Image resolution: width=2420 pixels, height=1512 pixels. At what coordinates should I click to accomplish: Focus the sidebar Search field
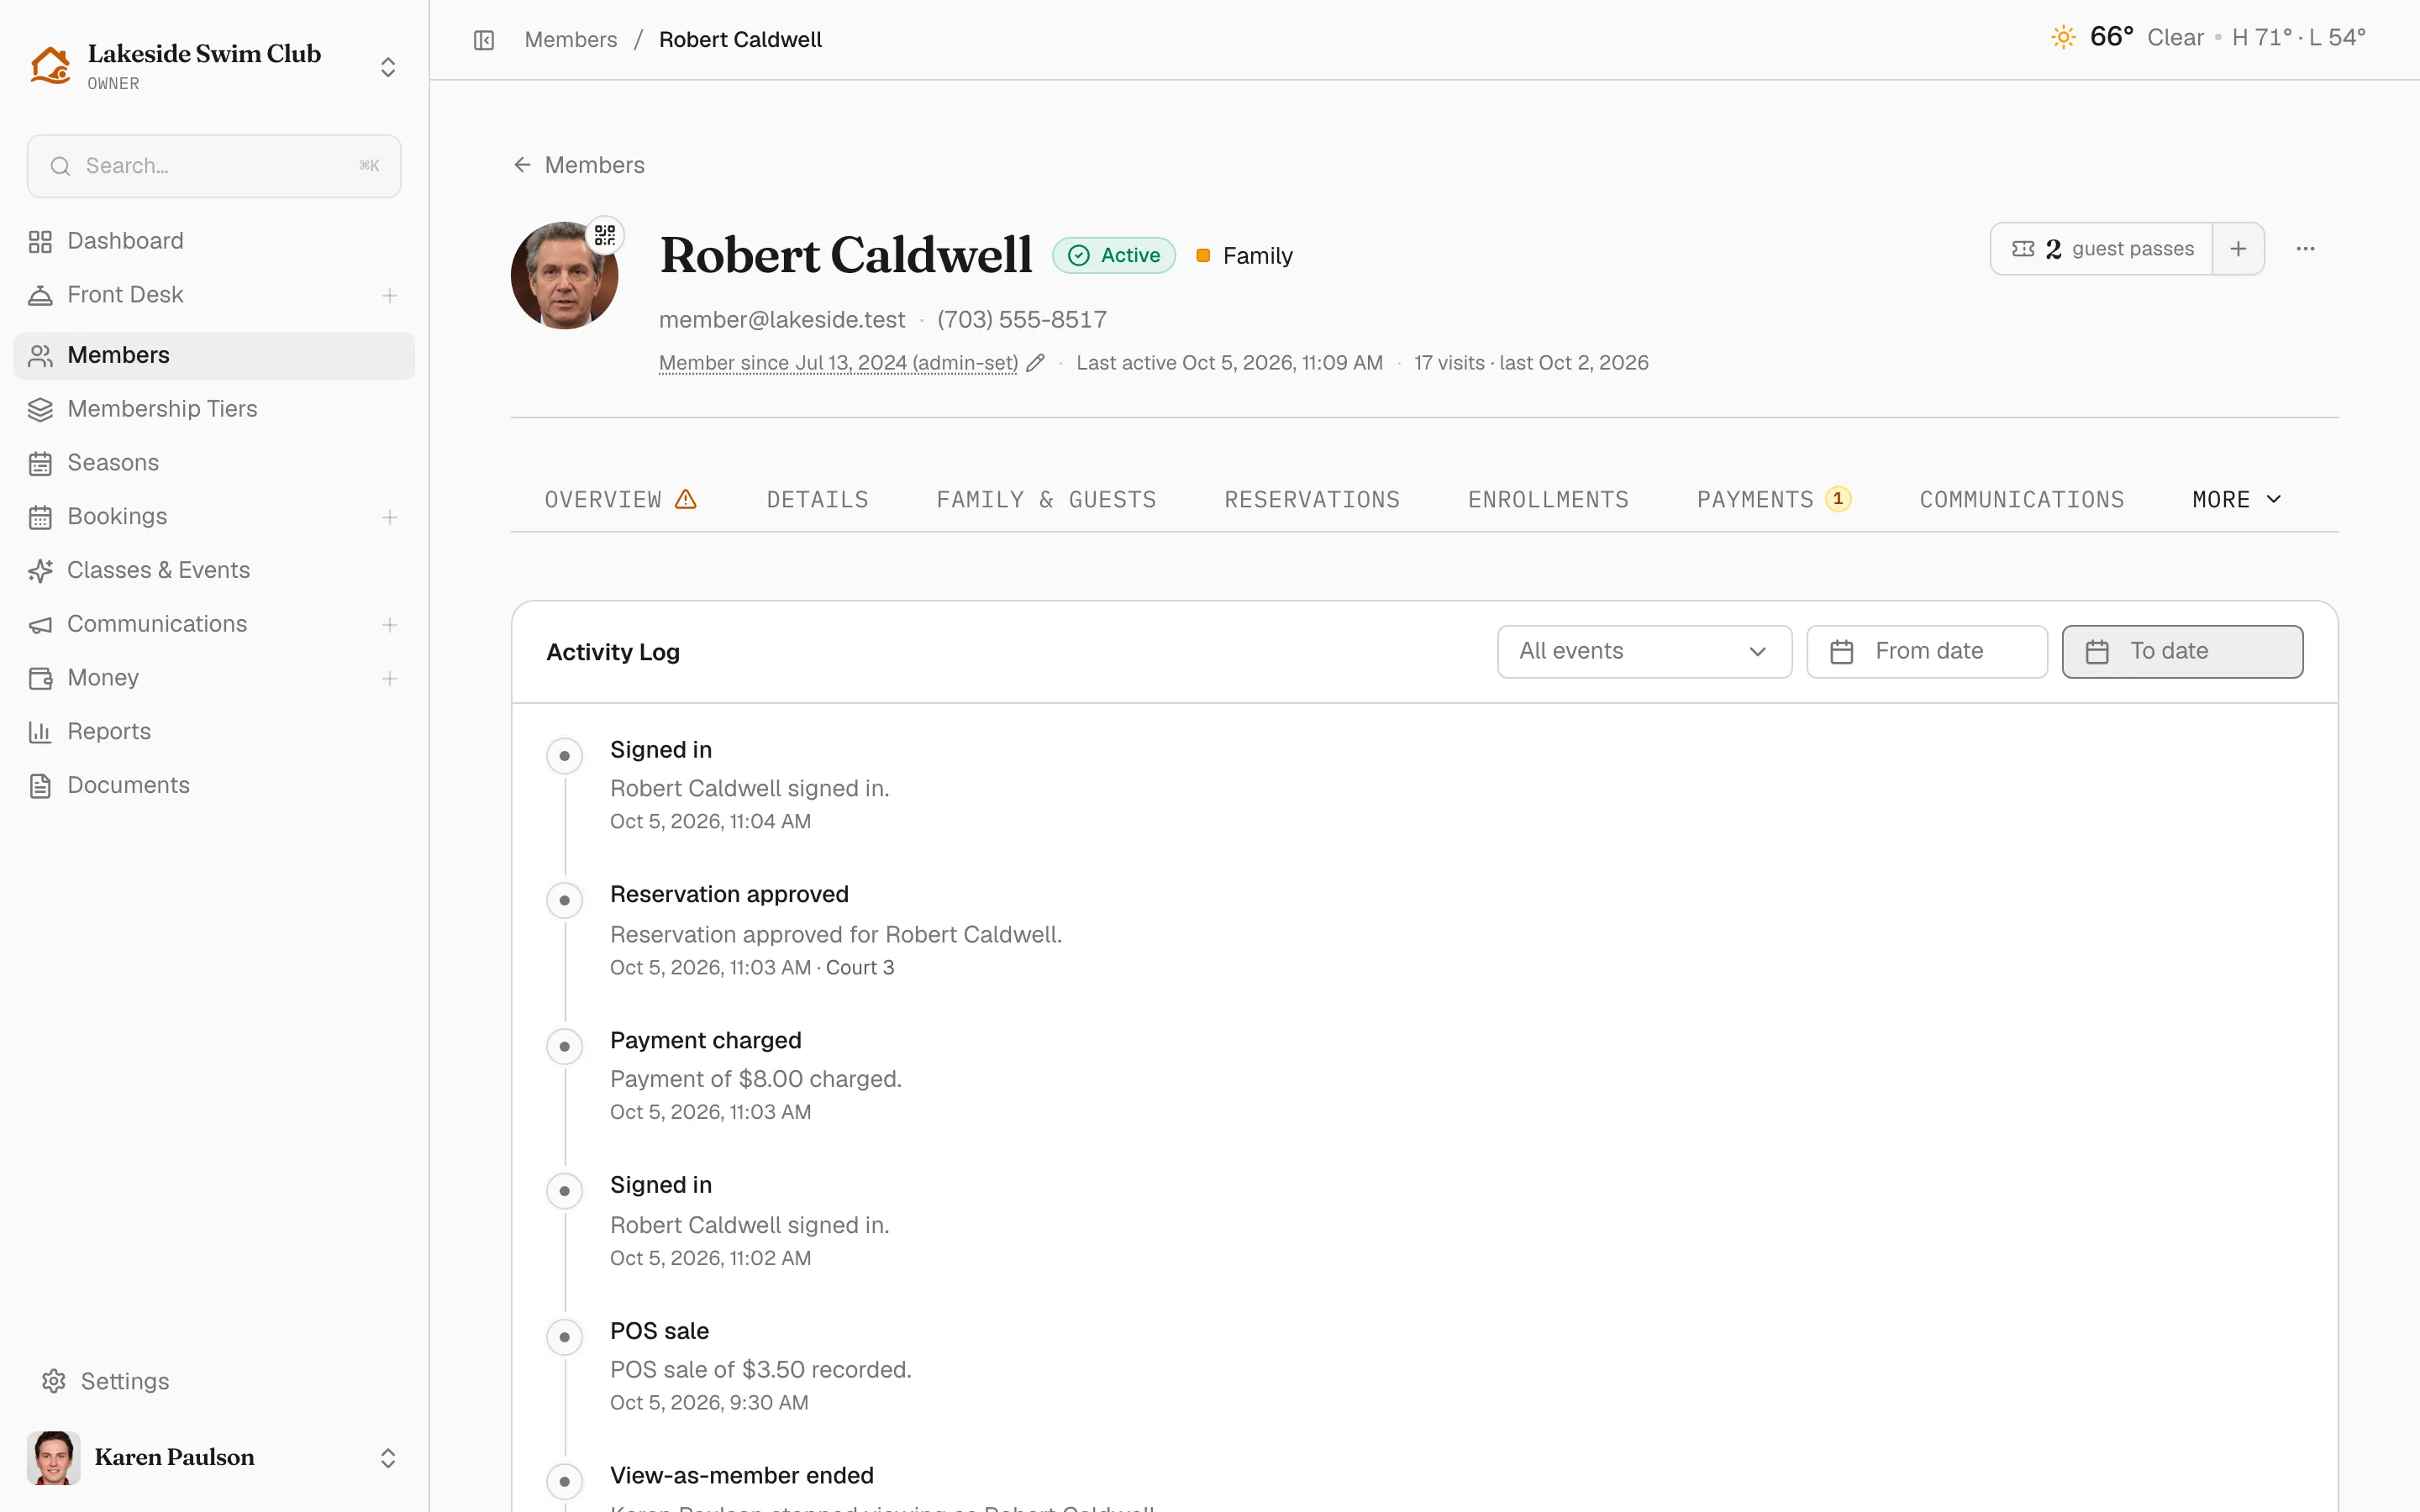214,167
